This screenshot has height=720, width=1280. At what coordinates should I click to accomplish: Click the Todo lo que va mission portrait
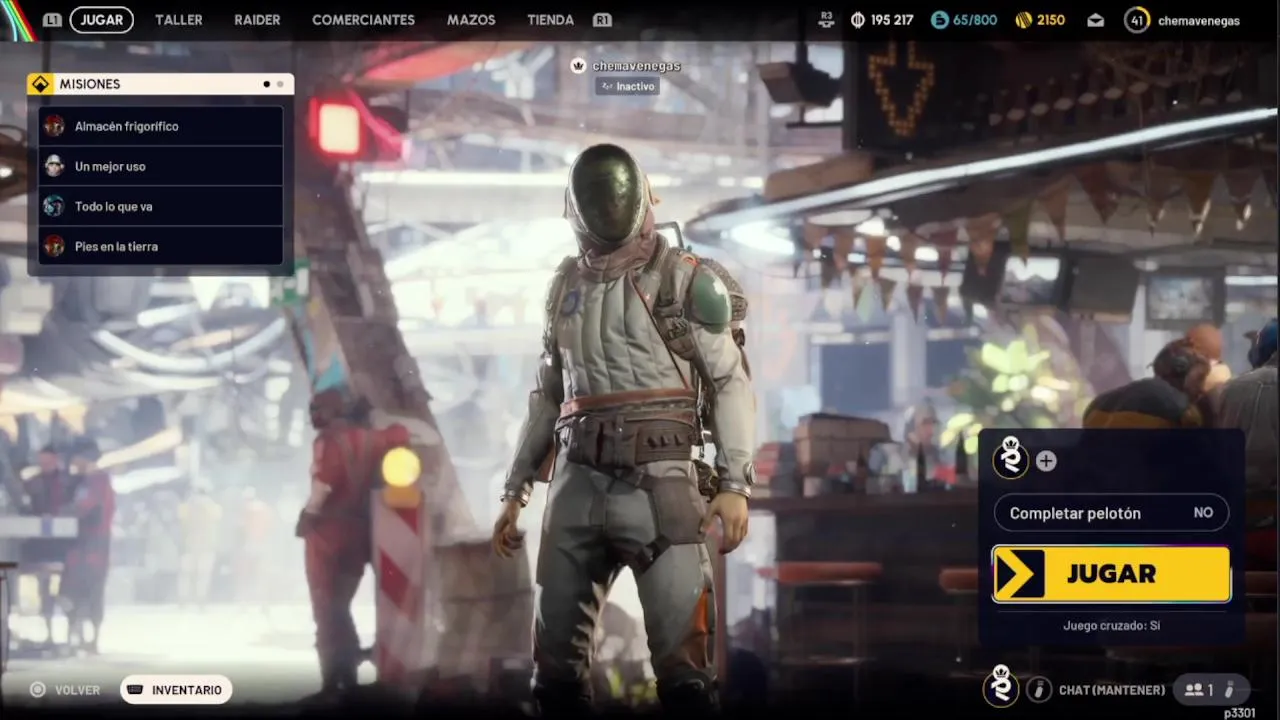point(54,206)
